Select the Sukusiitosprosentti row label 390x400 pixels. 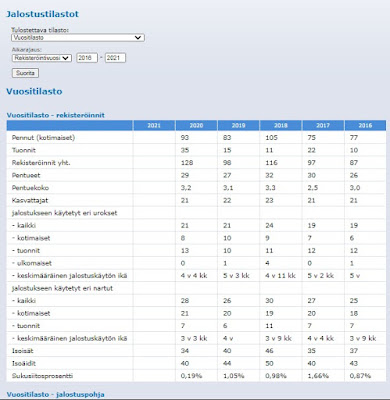pos(42,376)
